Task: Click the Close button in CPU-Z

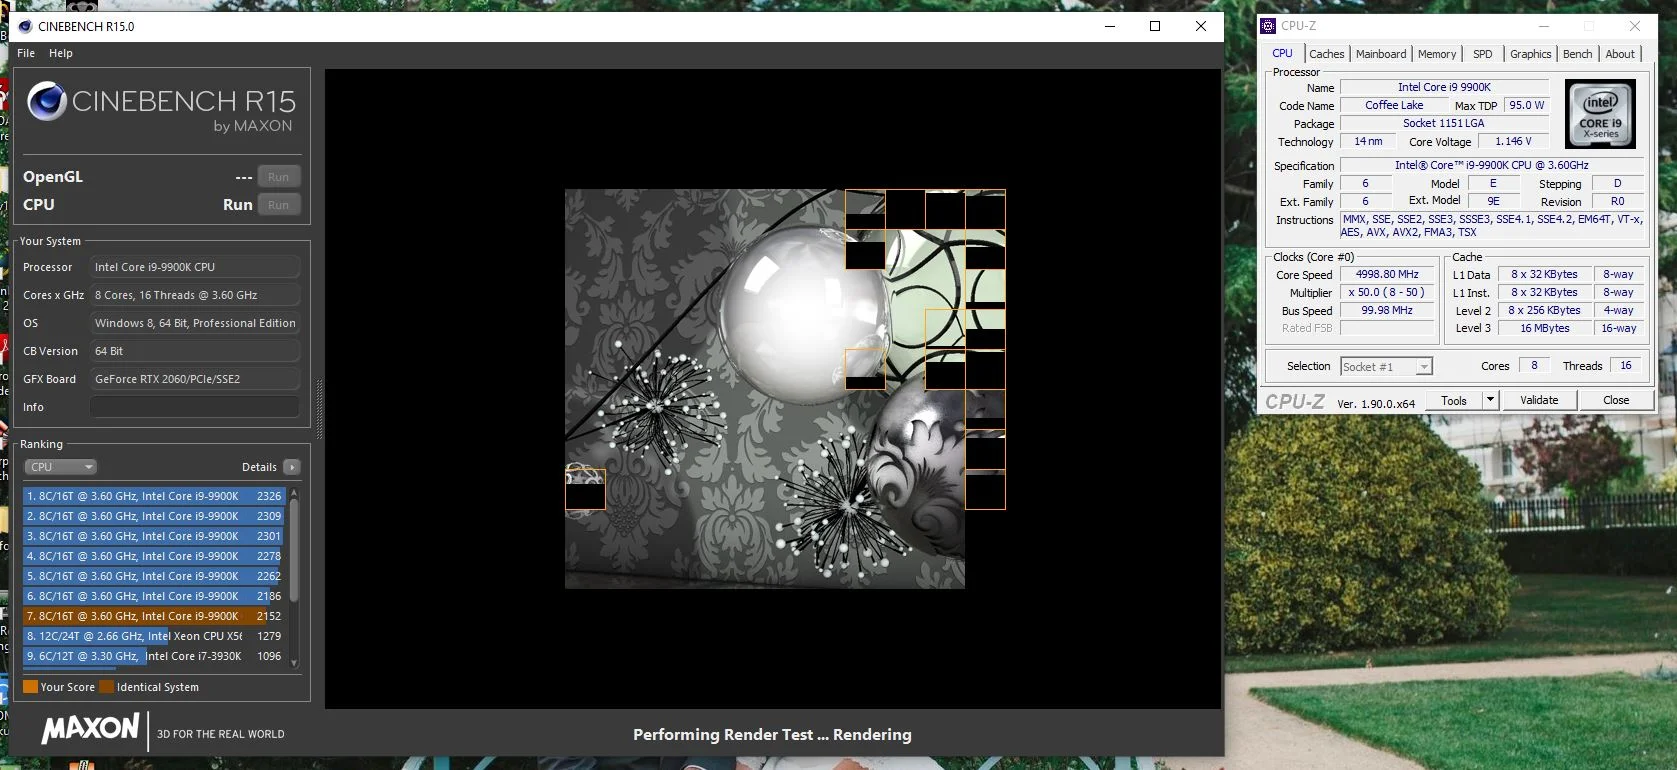Action: pos(1616,400)
